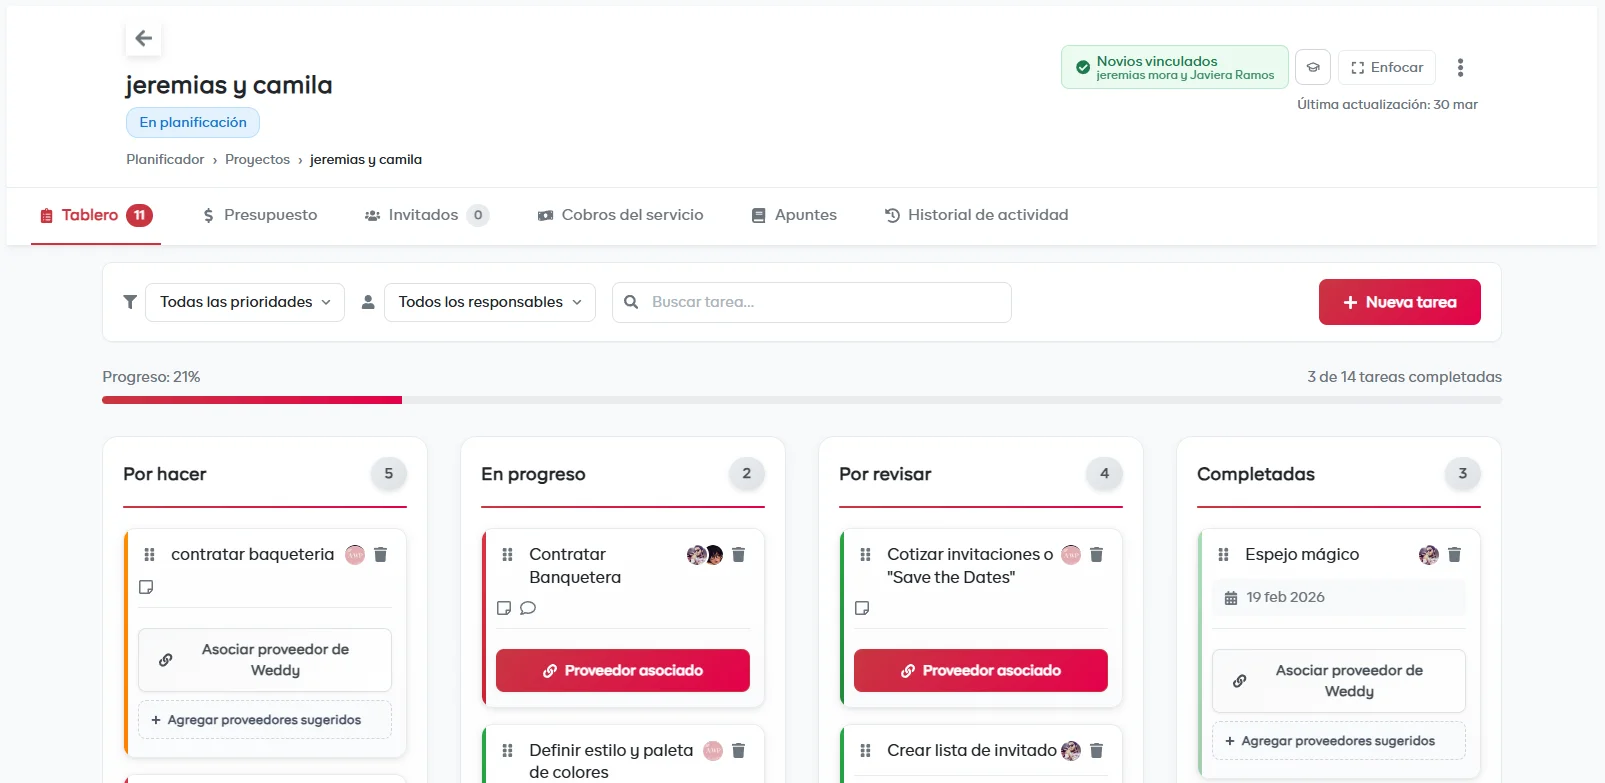The image size is (1605, 783).
Task: Click the En progreso column header
Action: pyautogui.click(x=533, y=475)
